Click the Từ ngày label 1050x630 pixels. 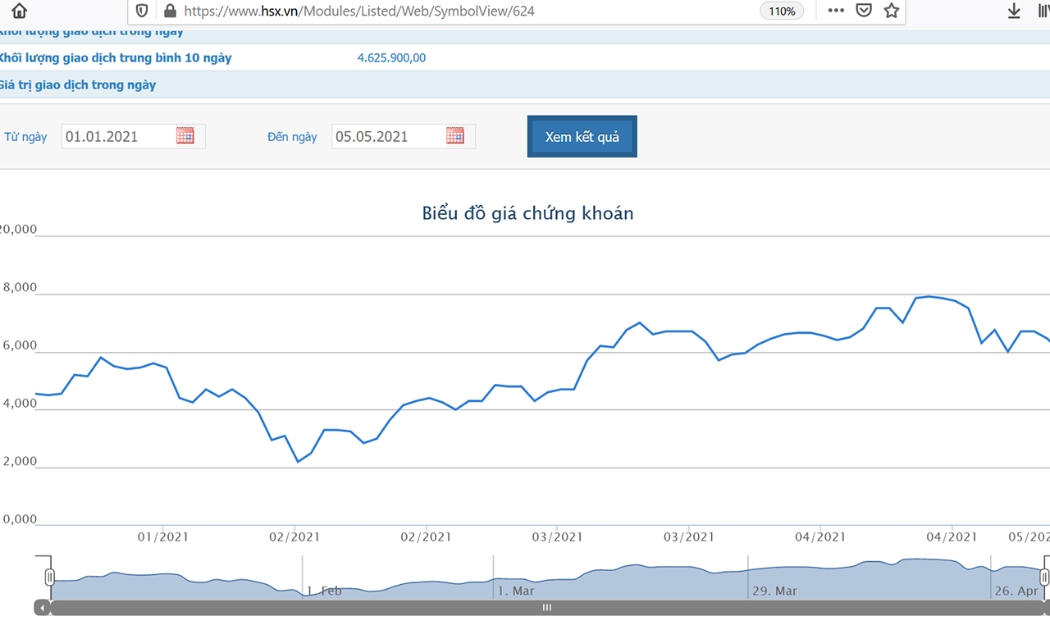click(25, 137)
